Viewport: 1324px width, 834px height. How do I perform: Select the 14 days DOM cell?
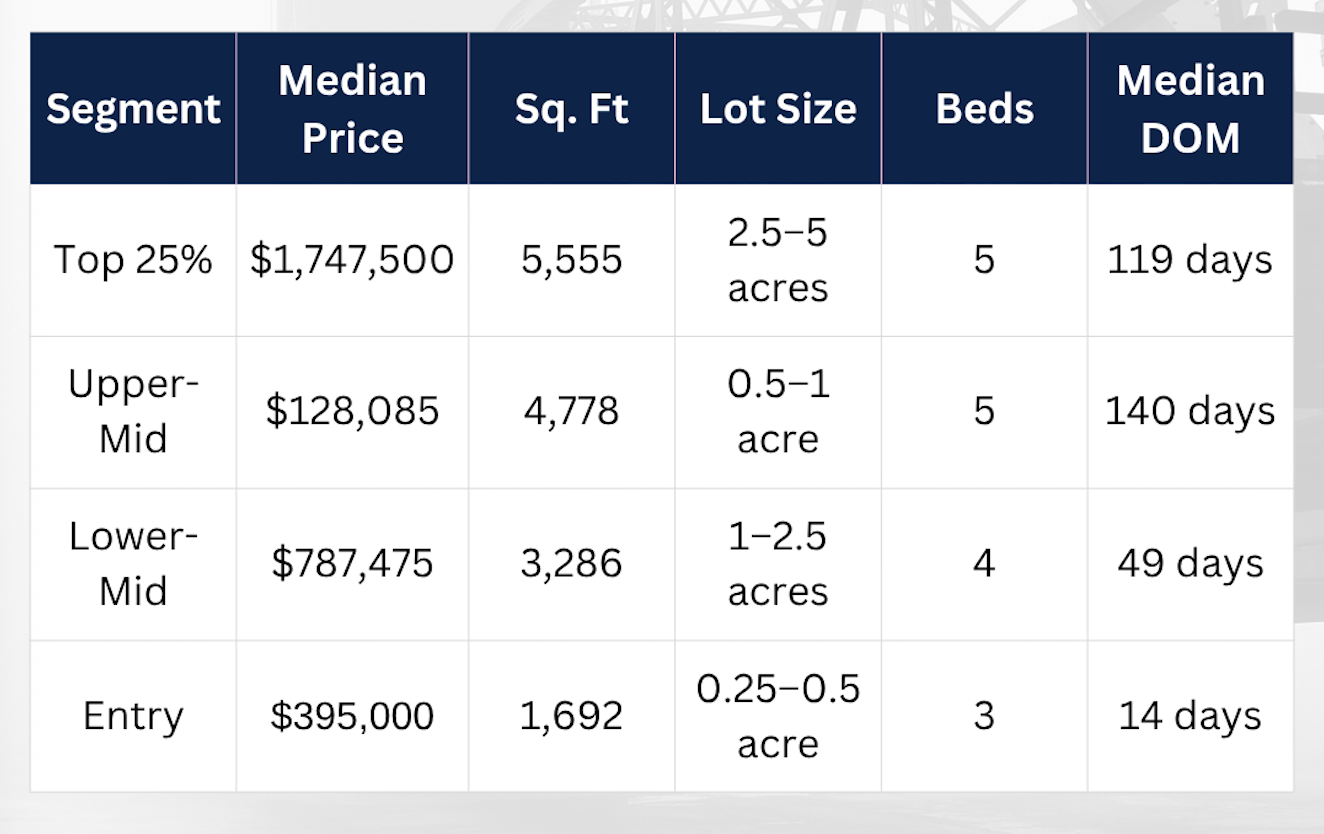click(x=1190, y=716)
